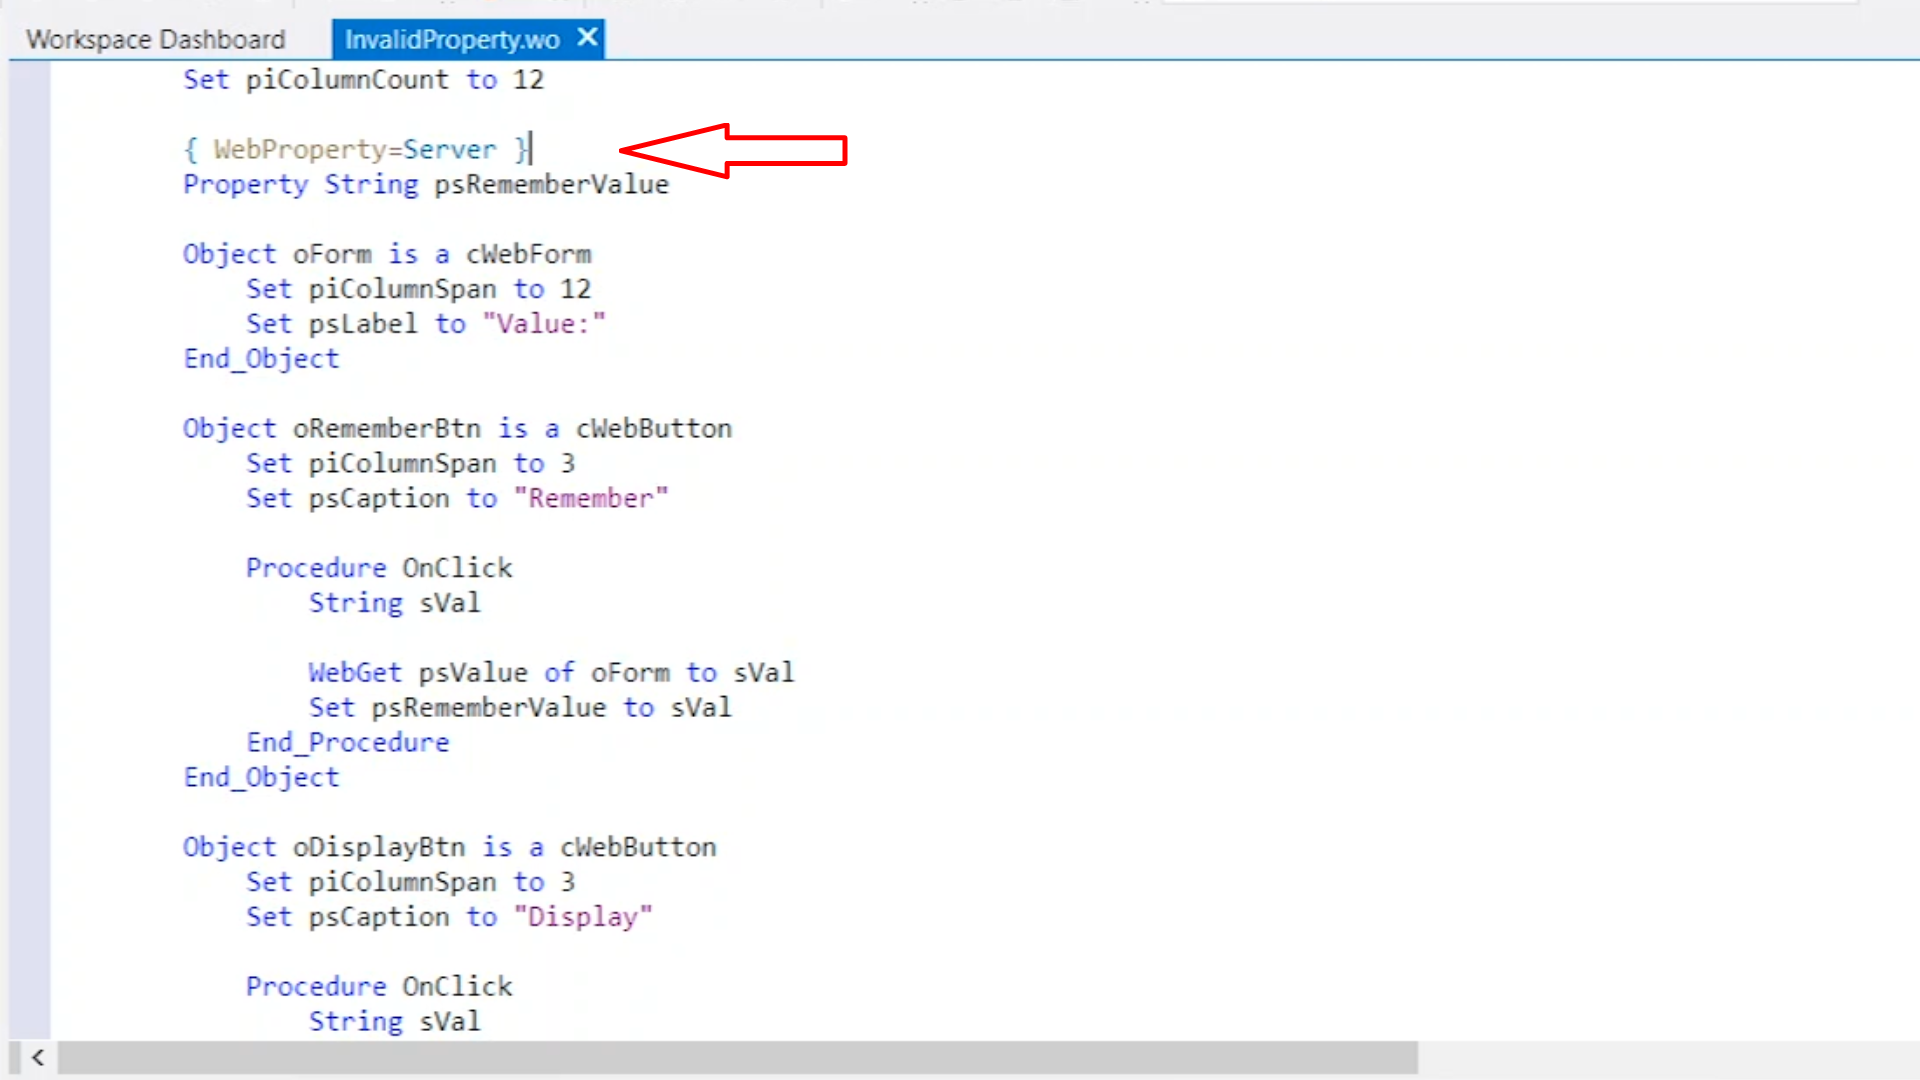The width and height of the screenshot is (1920, 1080).
Task: Switch to the Workspace Dashboard tab
Action: click(x=156, y=39)
